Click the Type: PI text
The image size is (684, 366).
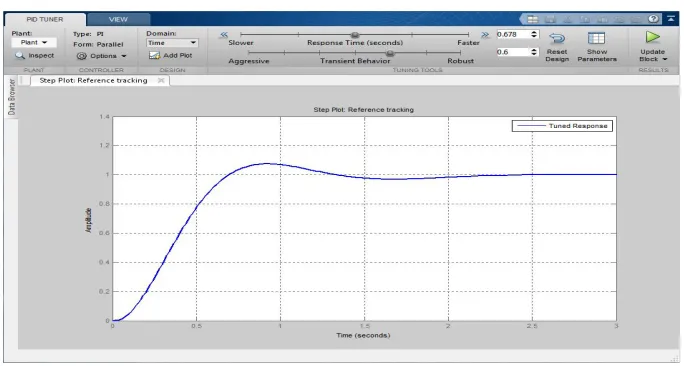(89, 34)
